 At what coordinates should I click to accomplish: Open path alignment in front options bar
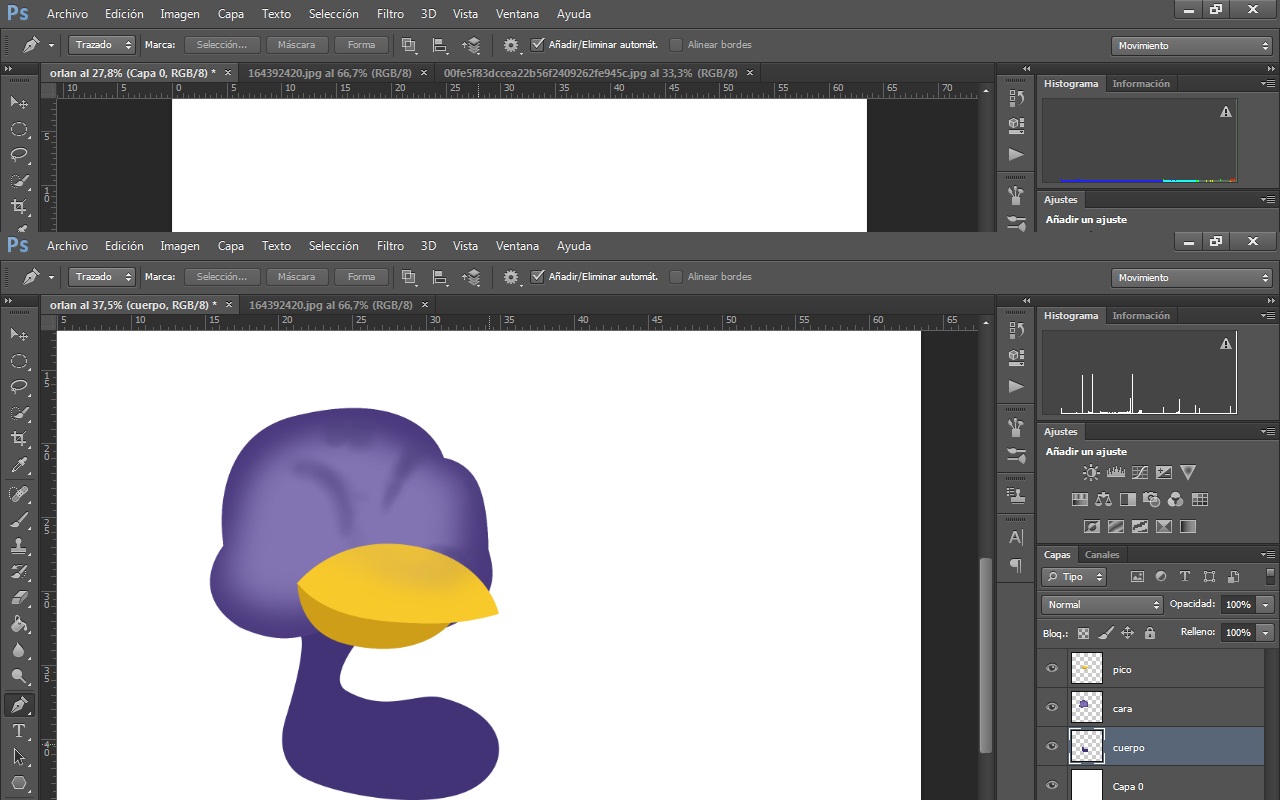[x=440, y=277]
